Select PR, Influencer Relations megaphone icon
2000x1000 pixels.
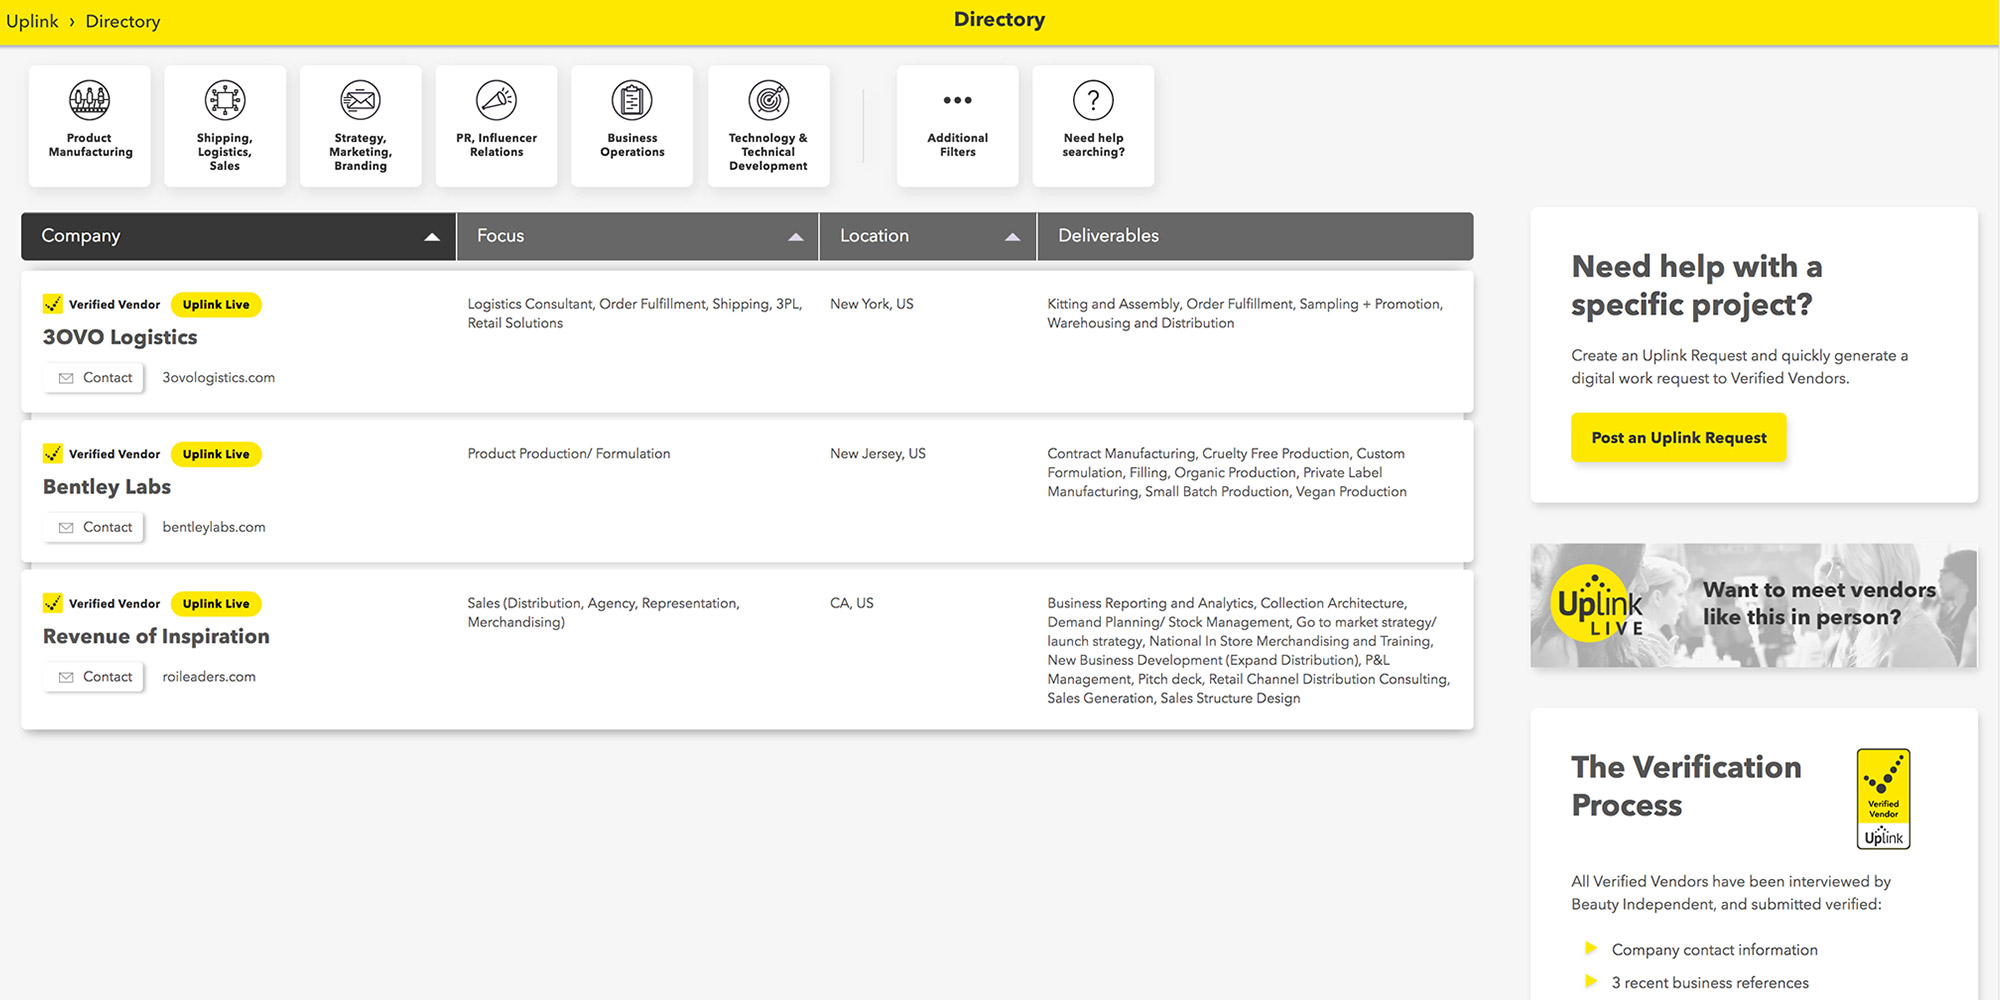(x=496, y=100)
